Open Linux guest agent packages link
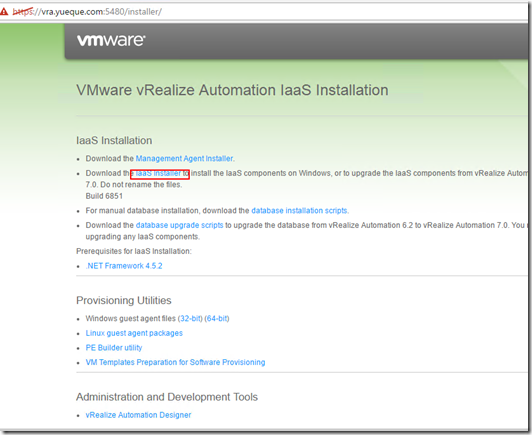 pyautogui.click(x=134, y=333)
